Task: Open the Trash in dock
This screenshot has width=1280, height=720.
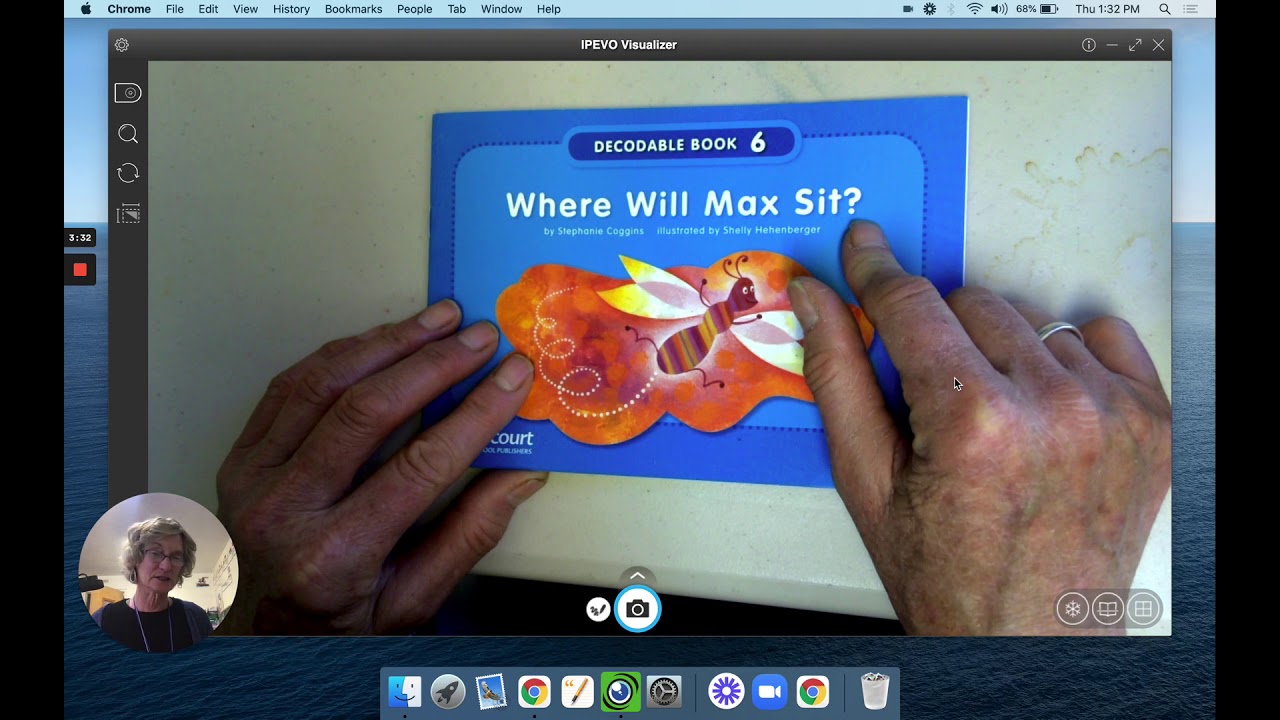Action: 875,691
